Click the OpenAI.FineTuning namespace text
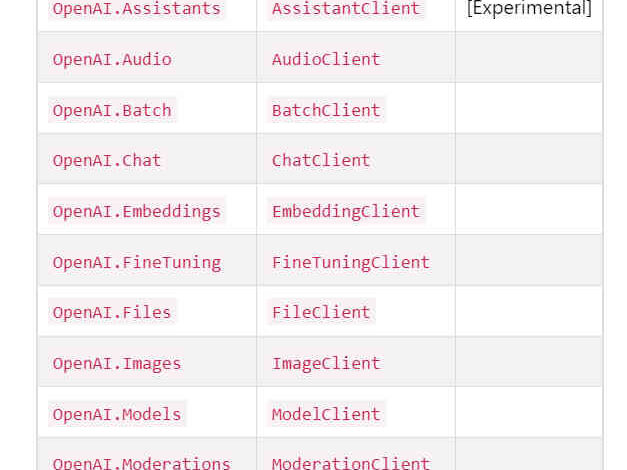 [x=137, y=262]
